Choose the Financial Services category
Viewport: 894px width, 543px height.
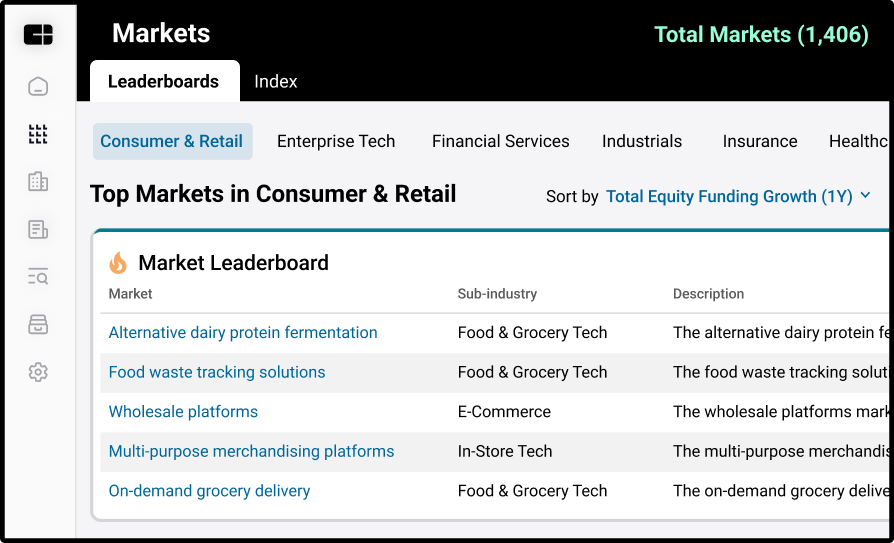(501, 141)
